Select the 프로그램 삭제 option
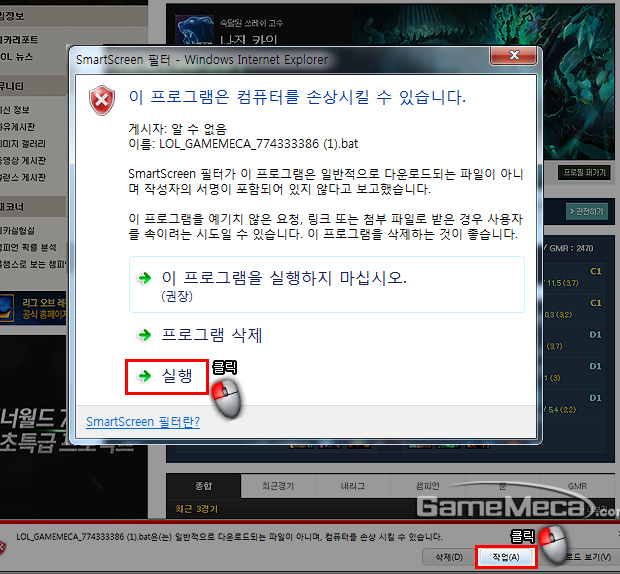The image size is (620, 574). [212, 335]
